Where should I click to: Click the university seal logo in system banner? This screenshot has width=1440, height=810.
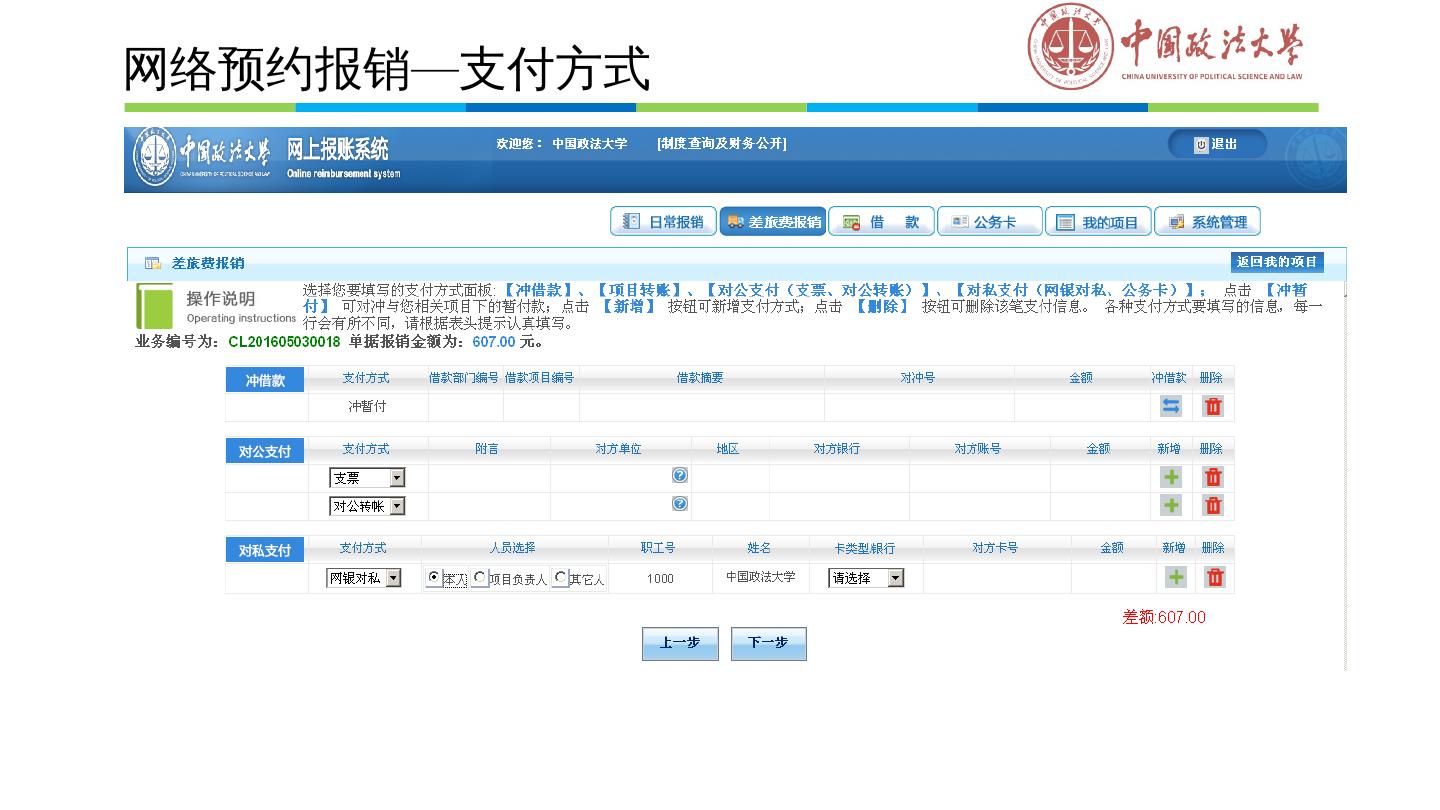tap(154, 157)
